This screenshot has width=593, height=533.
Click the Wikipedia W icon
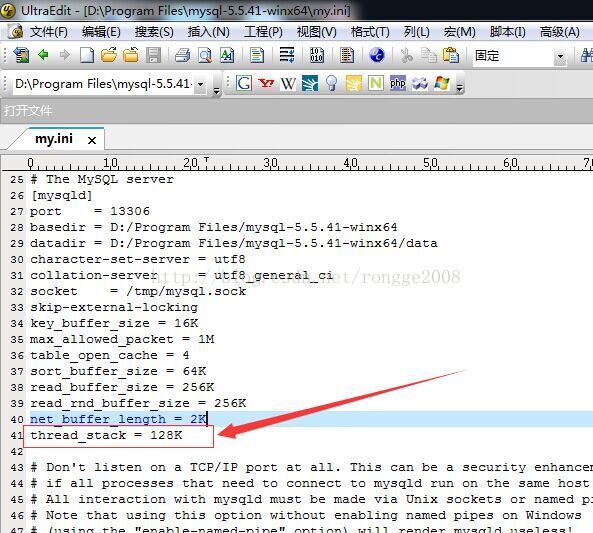[288, 83]
